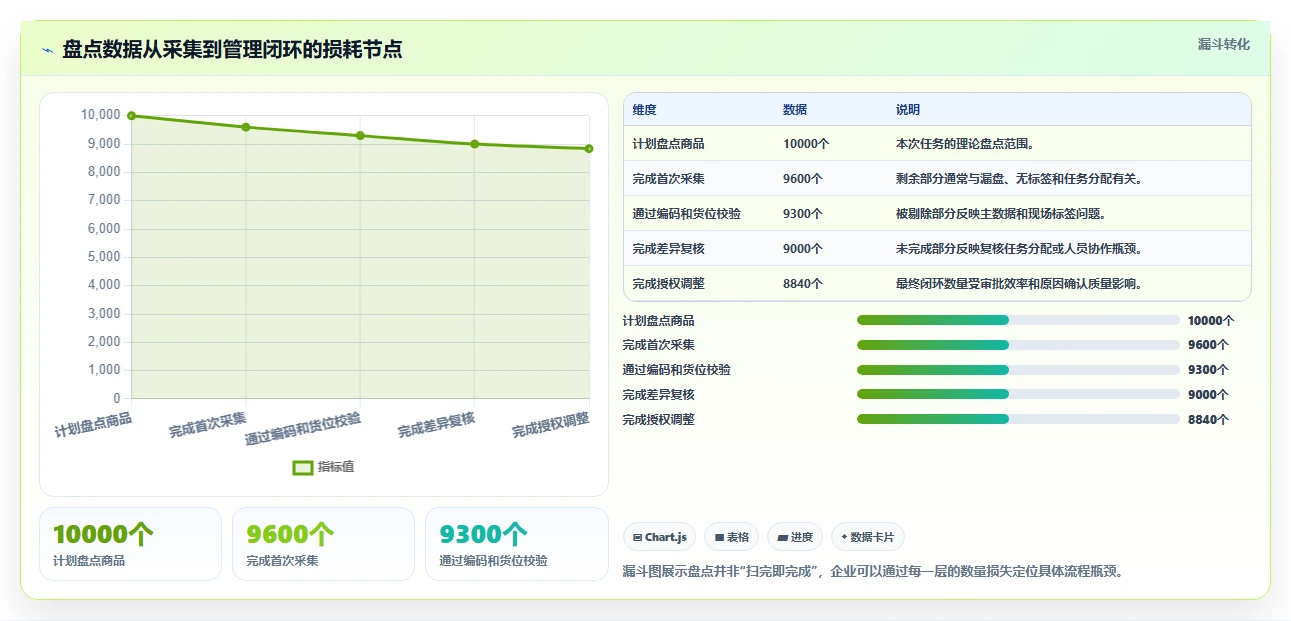
Task: Click the 漏斗转化 label in the header
Action: [x=1224, y=44]
